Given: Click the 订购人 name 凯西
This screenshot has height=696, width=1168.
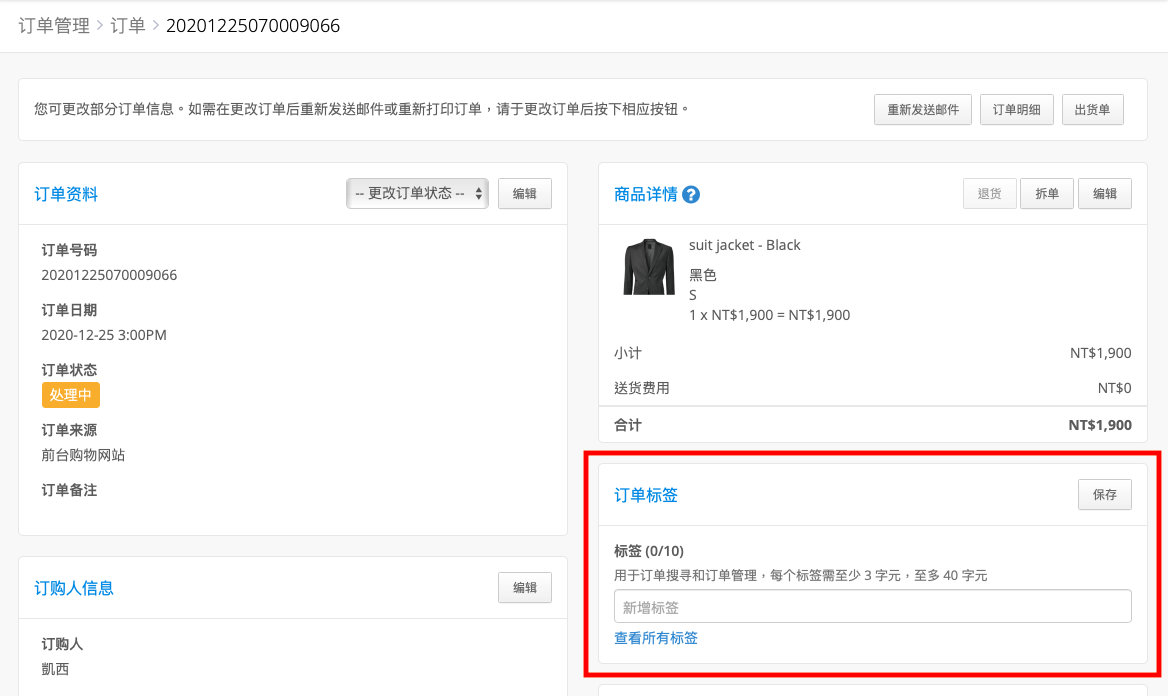Looking at the screenshot, I should pos(55,669).
